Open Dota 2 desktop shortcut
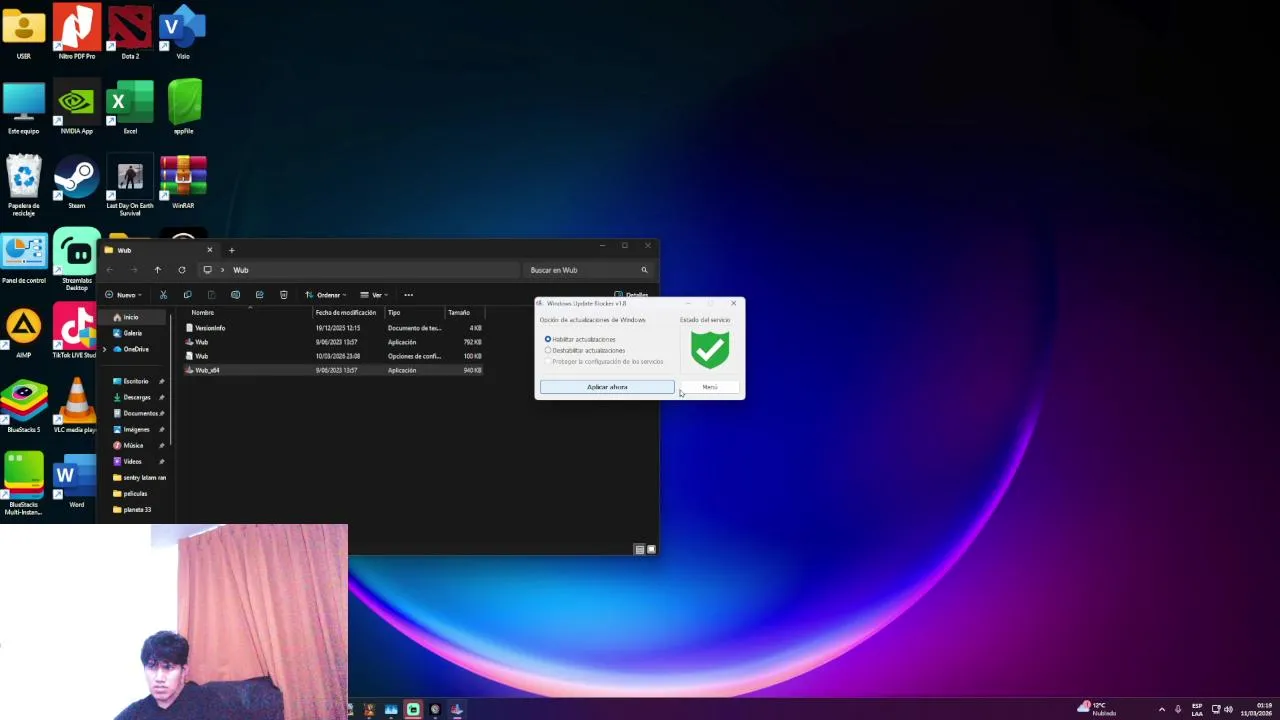 (x=130, y=31)
